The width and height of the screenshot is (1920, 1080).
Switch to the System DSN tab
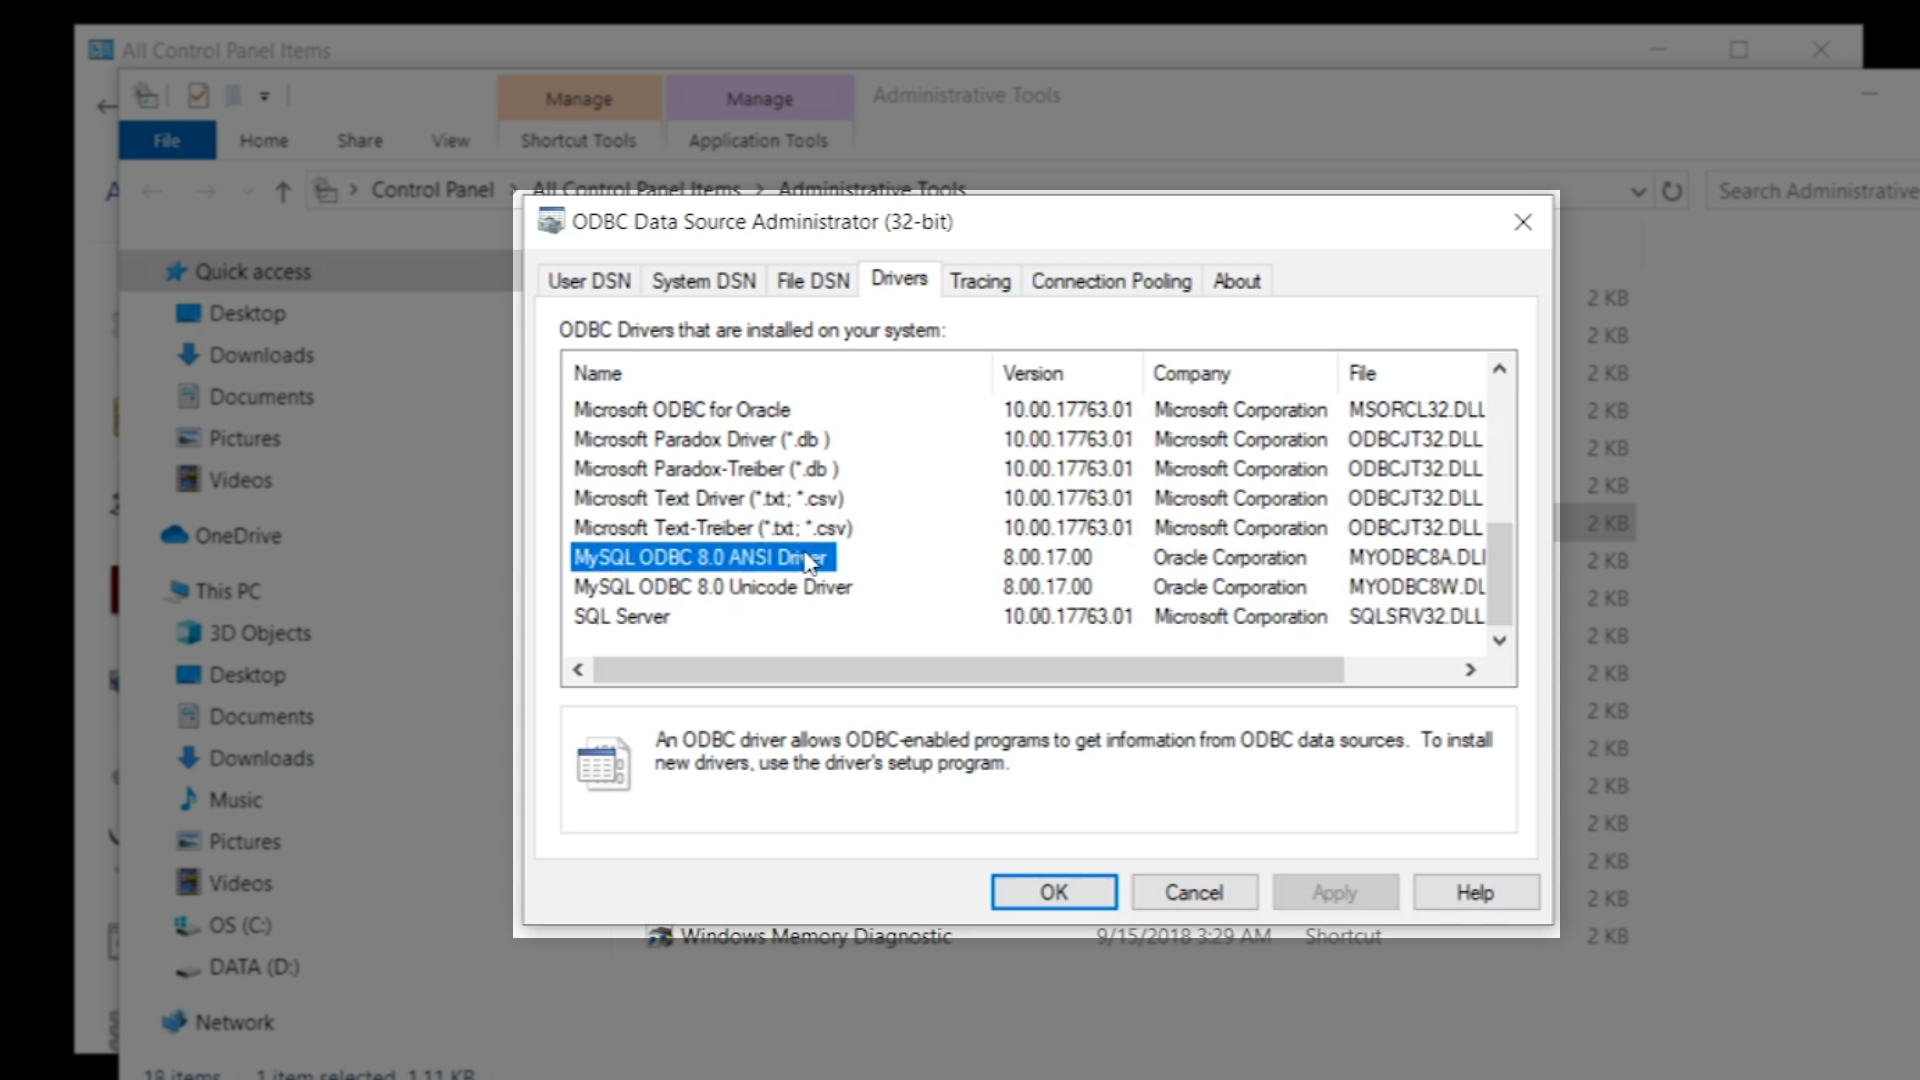click(703, 282)
